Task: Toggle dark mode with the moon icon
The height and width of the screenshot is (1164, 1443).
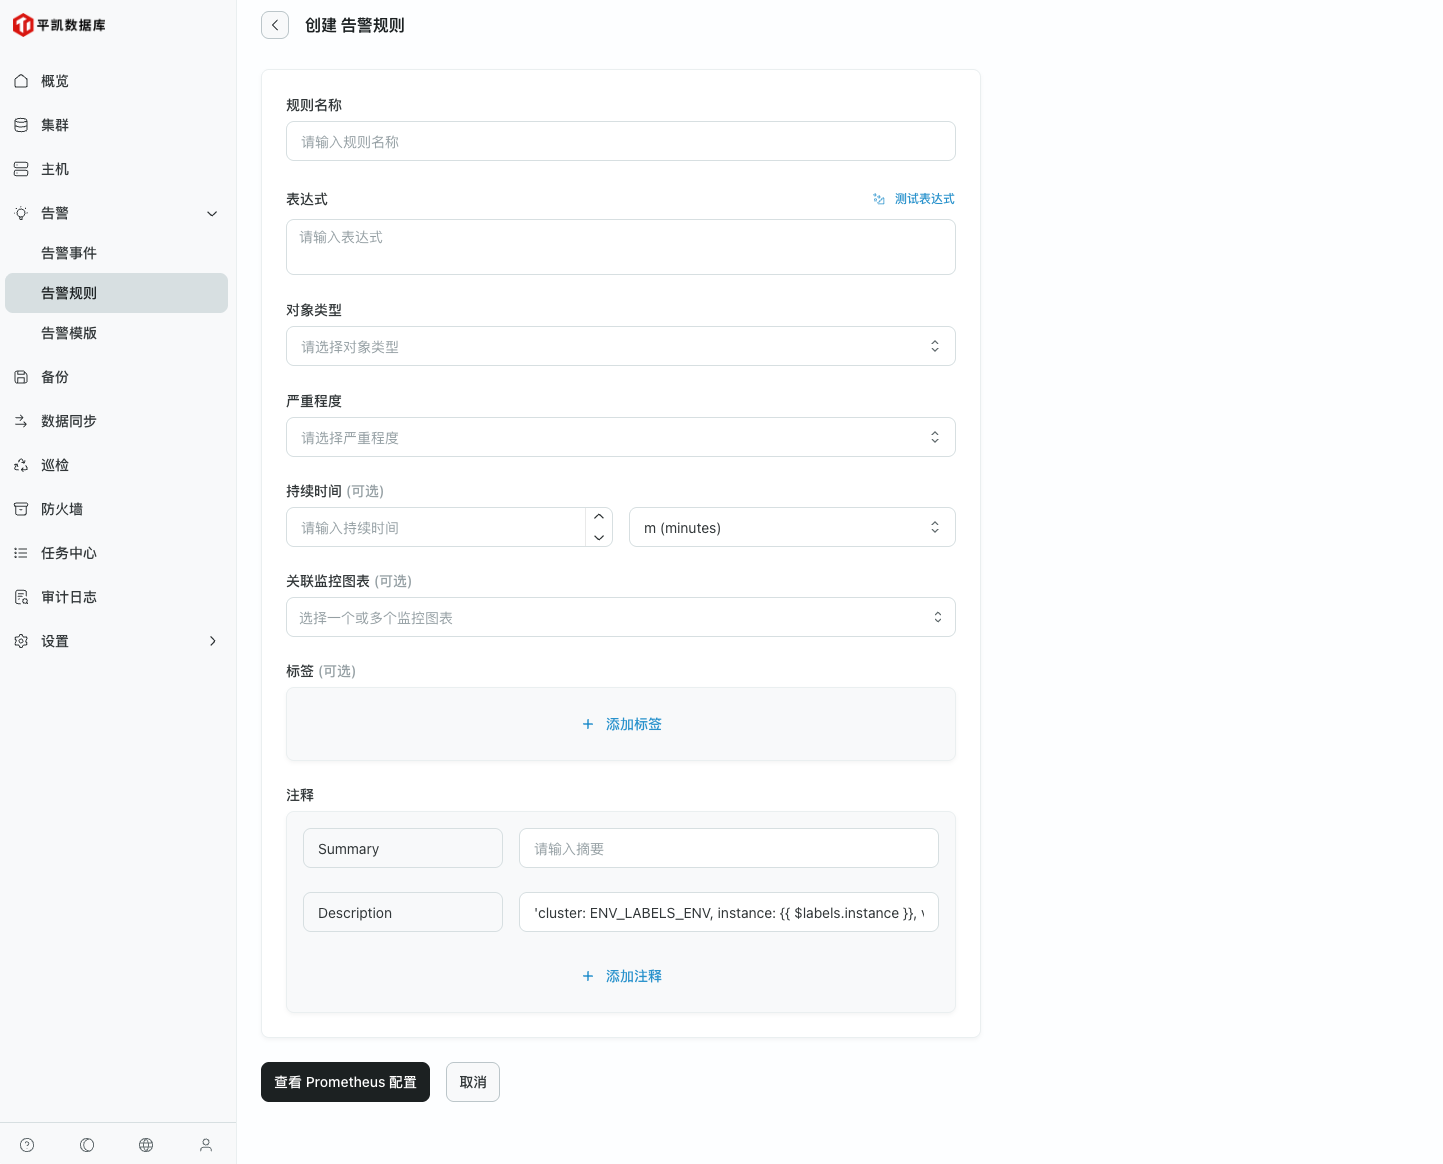Action: coord(87,1145)
